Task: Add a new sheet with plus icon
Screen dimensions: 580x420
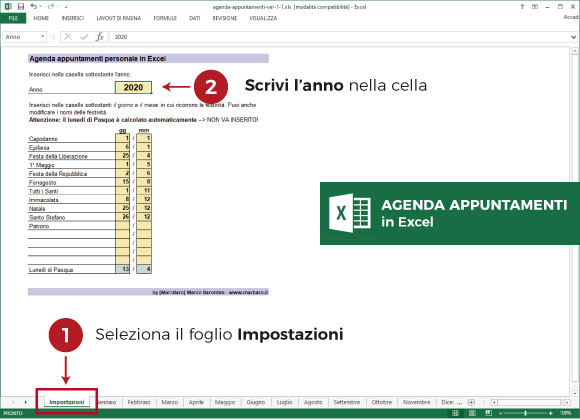Action: 471,402
